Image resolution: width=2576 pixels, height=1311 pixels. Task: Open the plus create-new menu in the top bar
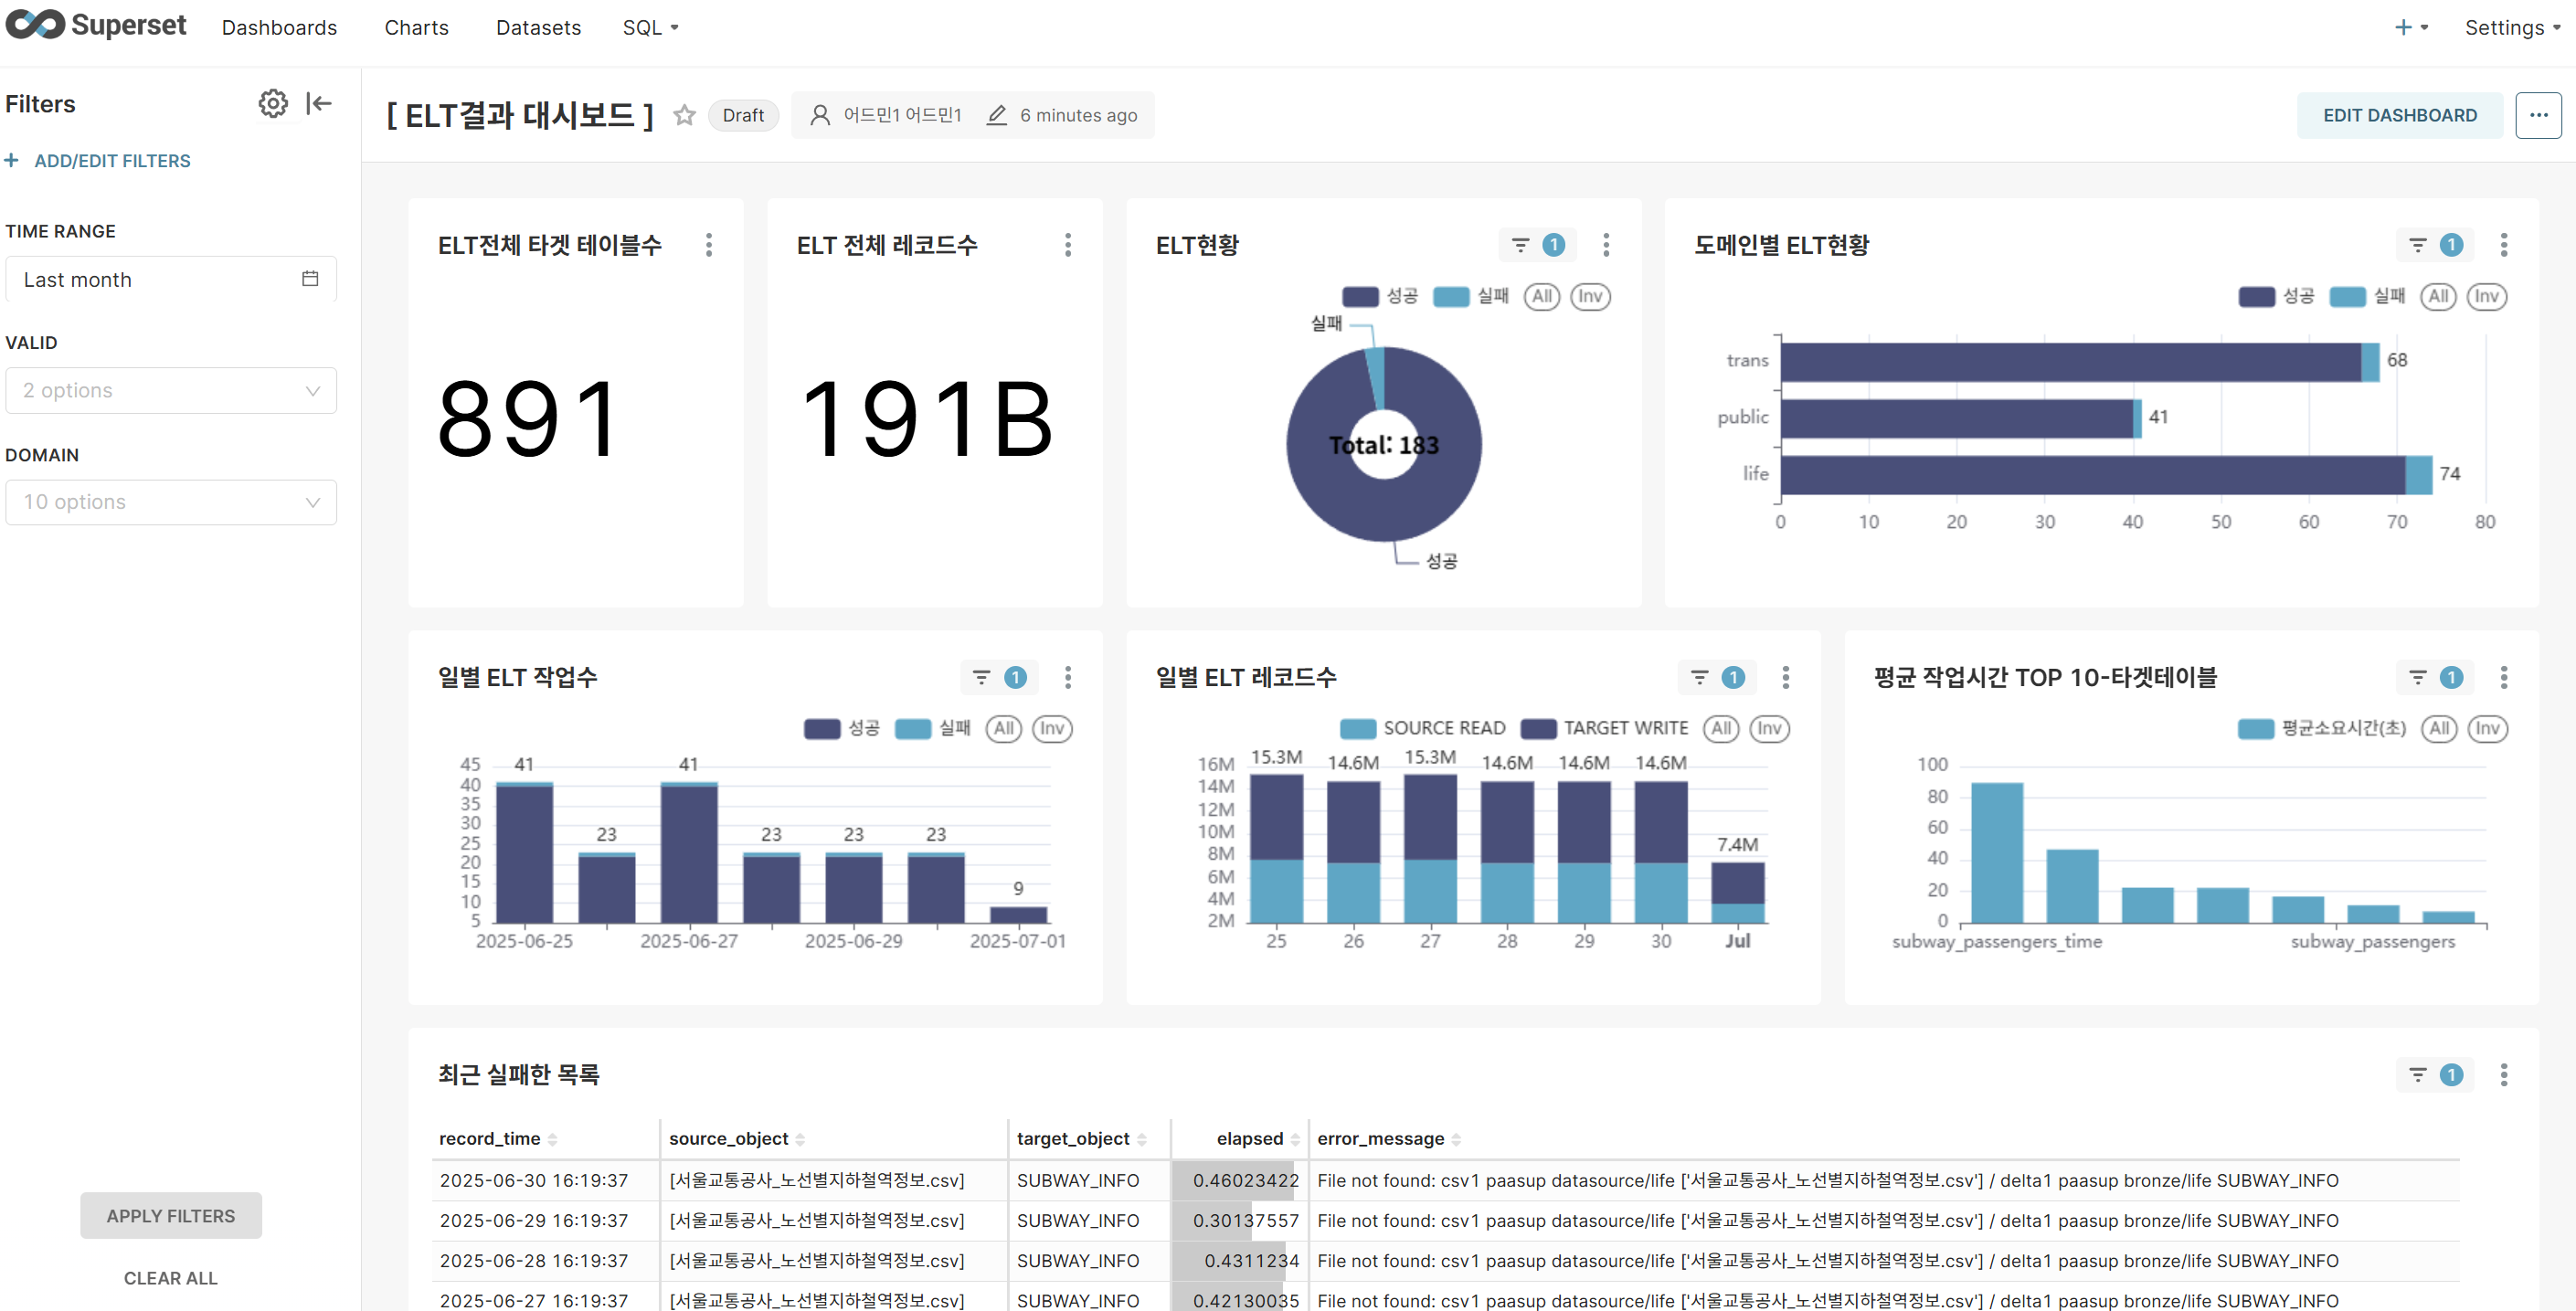click(x=2411, y=27)
